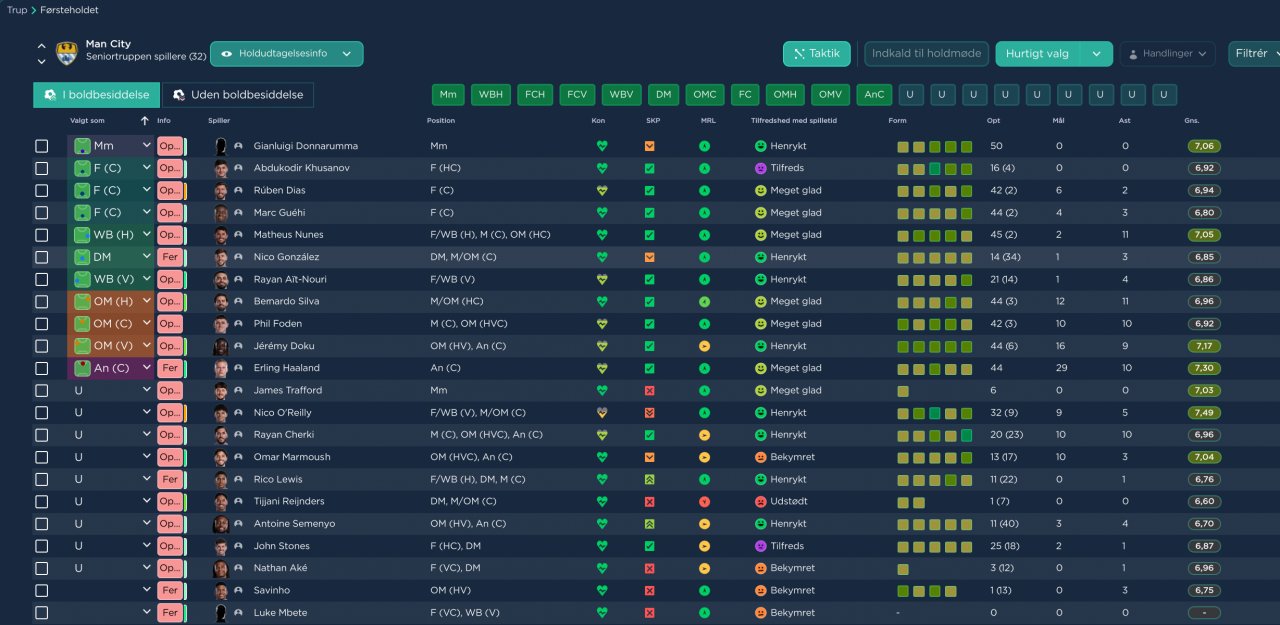Image resolution: width=1280 pixels, height=625 pixels.
Task: Click the Man City club badge
Action: [67, 53]
